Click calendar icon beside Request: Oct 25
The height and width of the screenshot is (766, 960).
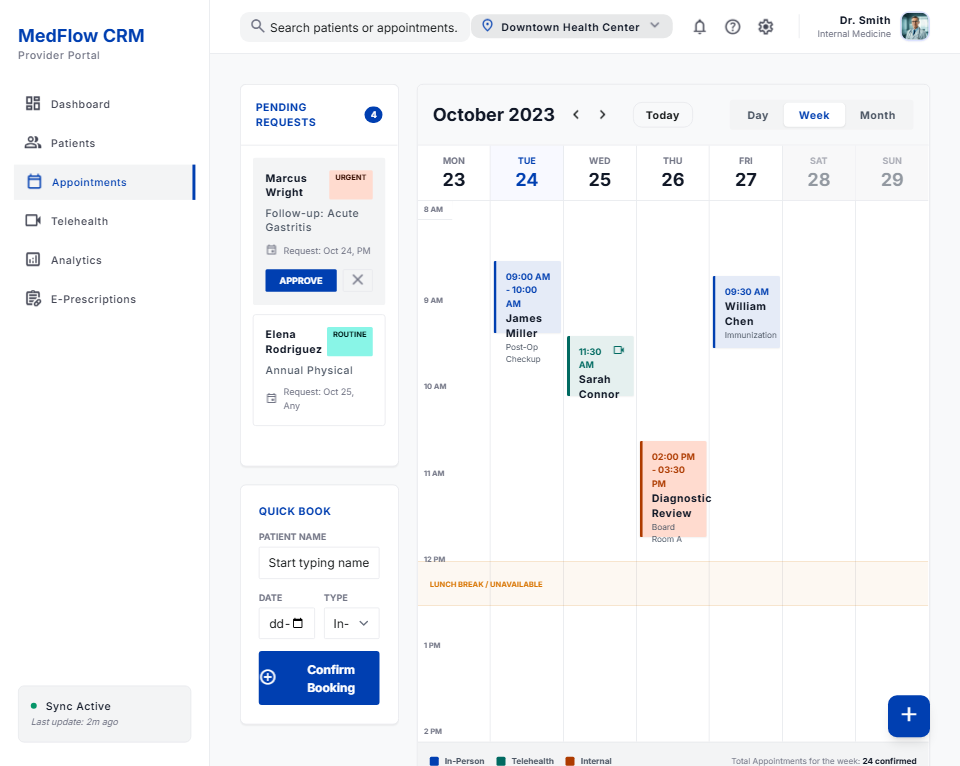pyautogui.click(x=271, y=399)
